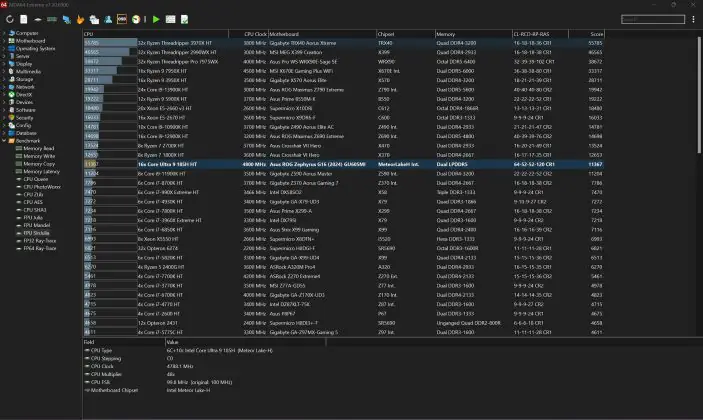The width and height of the screenshot is (703, 420).
Task: Open the FPU Mandel benchmark
Action: 37,225
